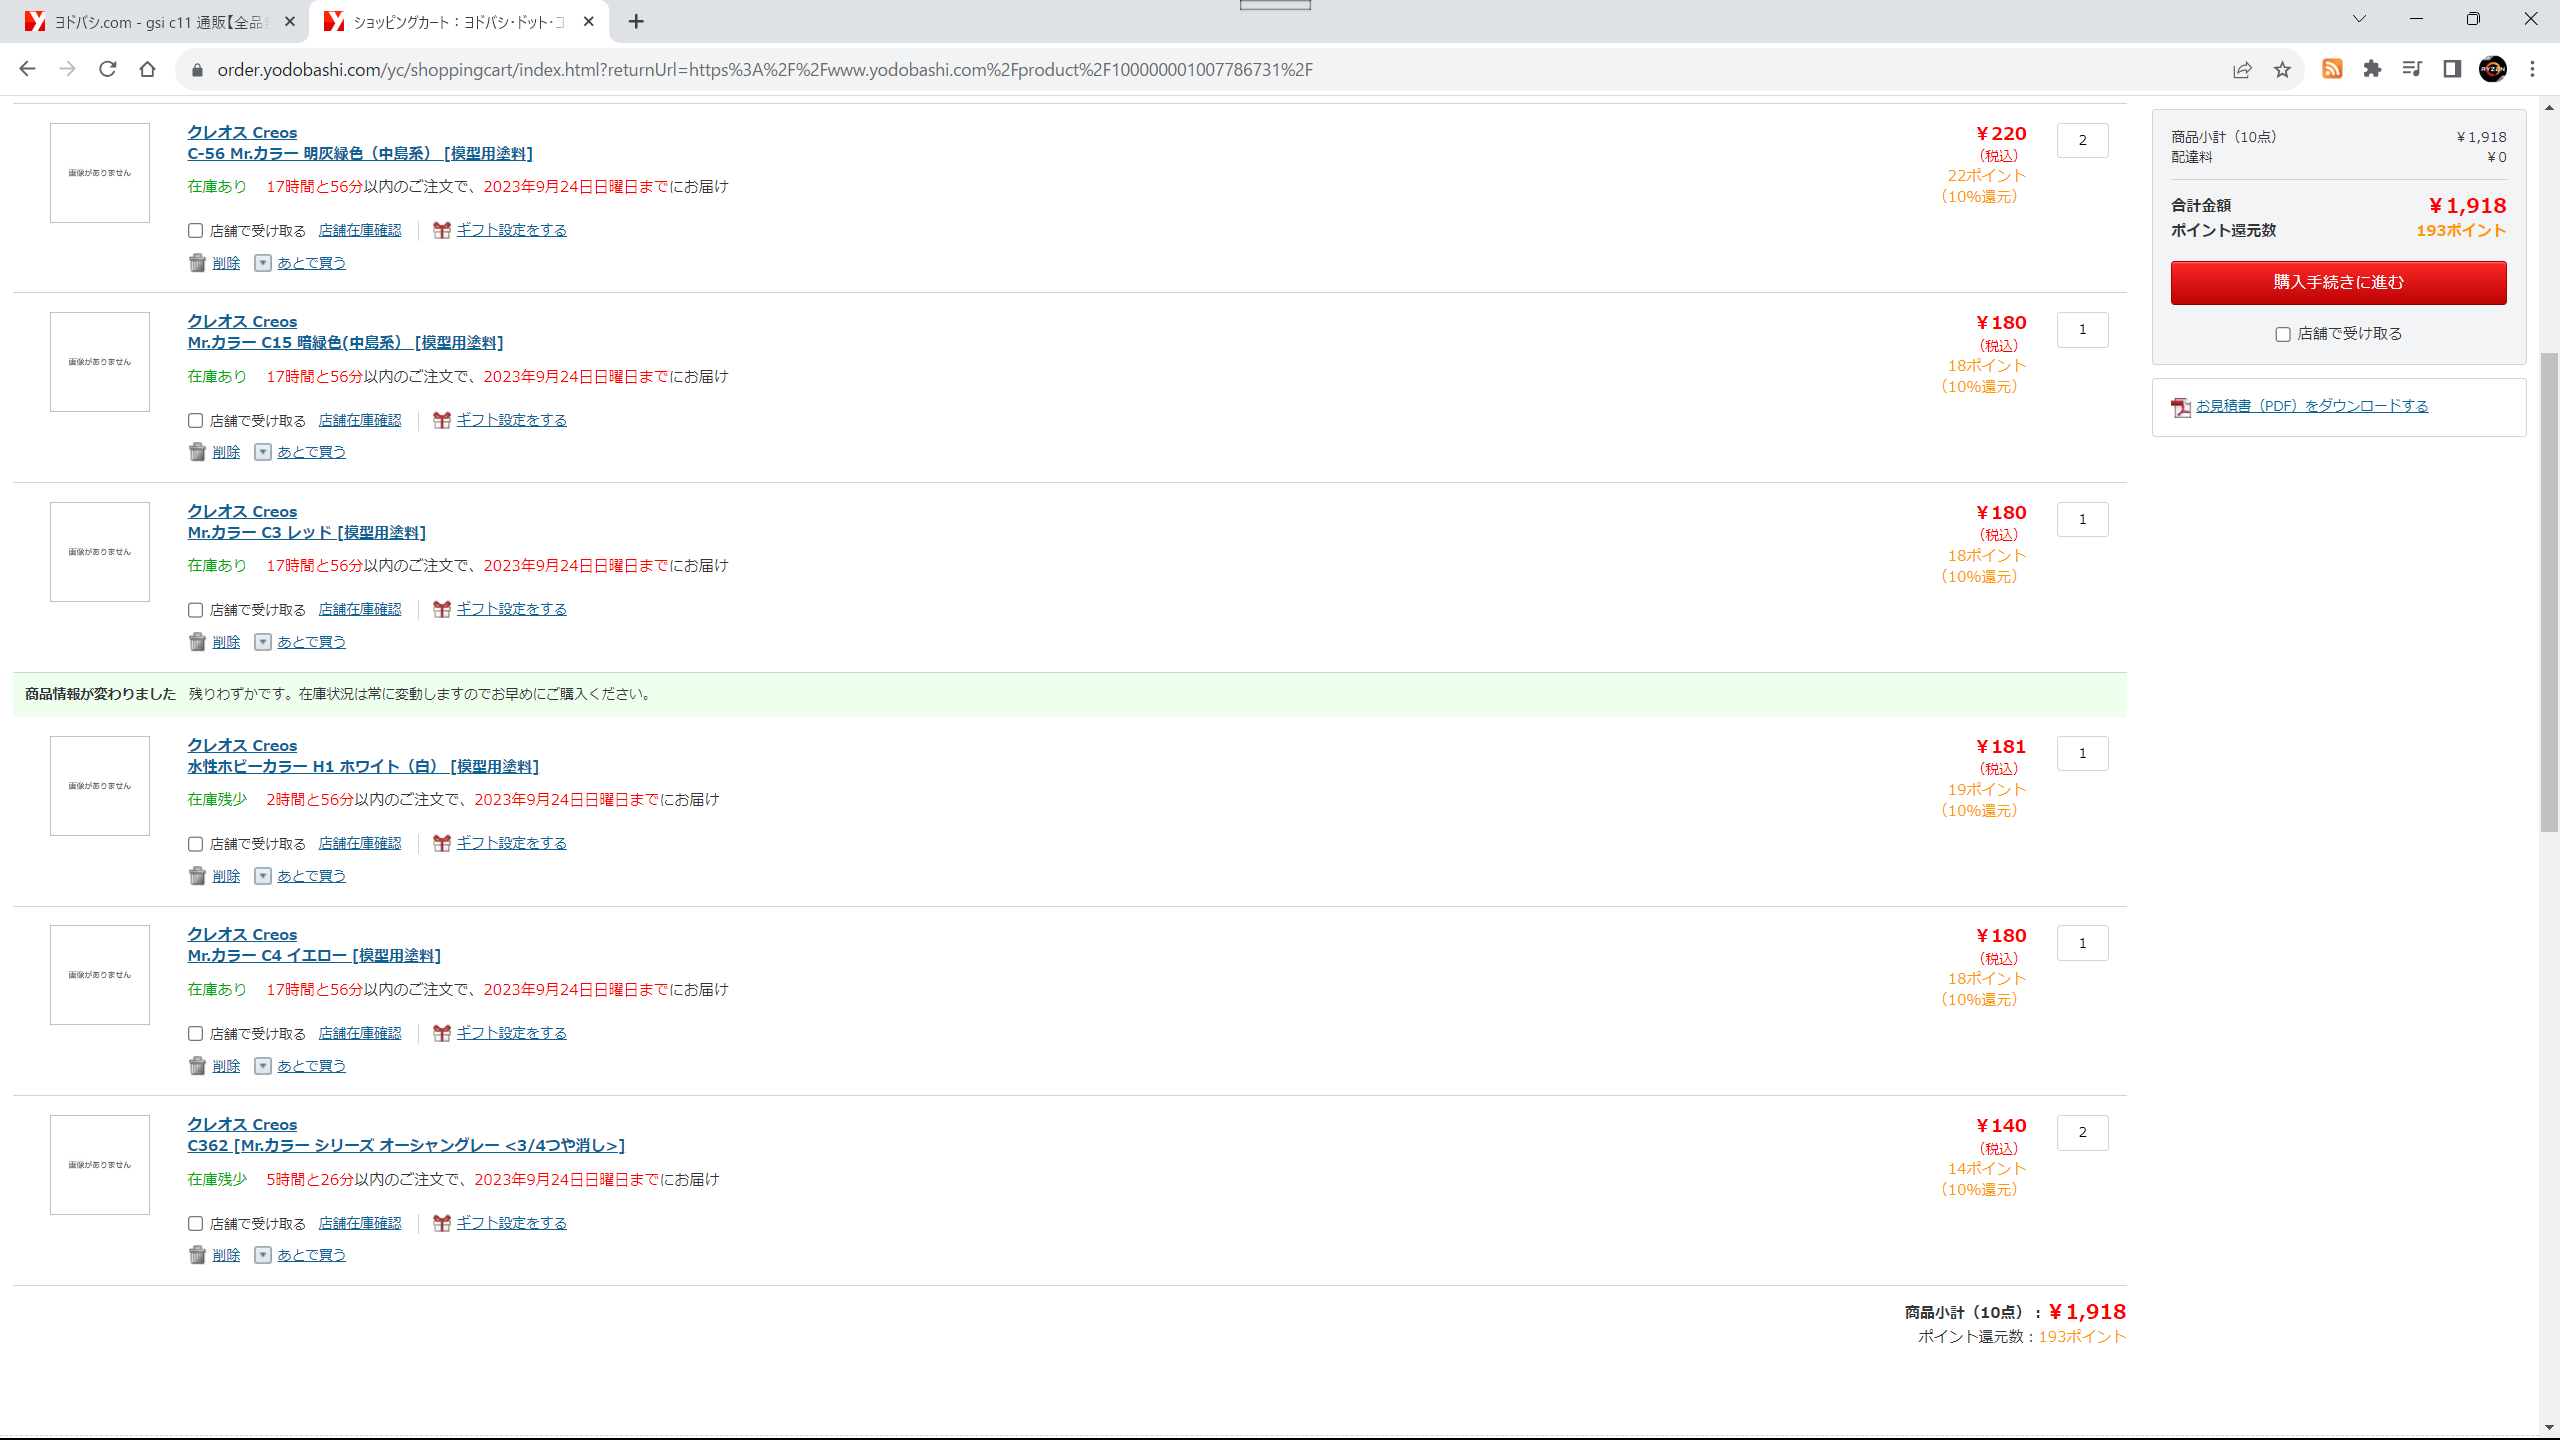This screenshot has height=1440, width=2560.
Task: Check store pickup for C15 暗緑色
Action: pyautogui.click(x=196, y=421)
